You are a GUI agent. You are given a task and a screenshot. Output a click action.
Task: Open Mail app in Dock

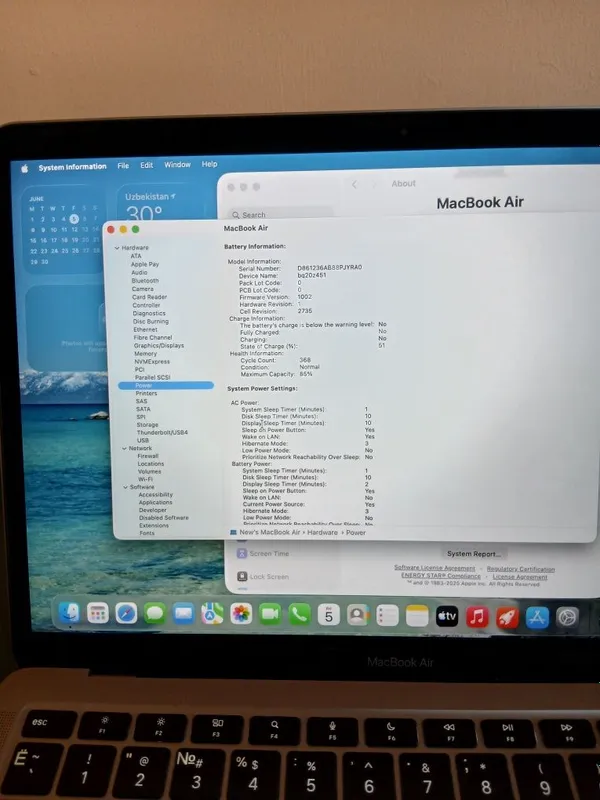tap(183, 614)
